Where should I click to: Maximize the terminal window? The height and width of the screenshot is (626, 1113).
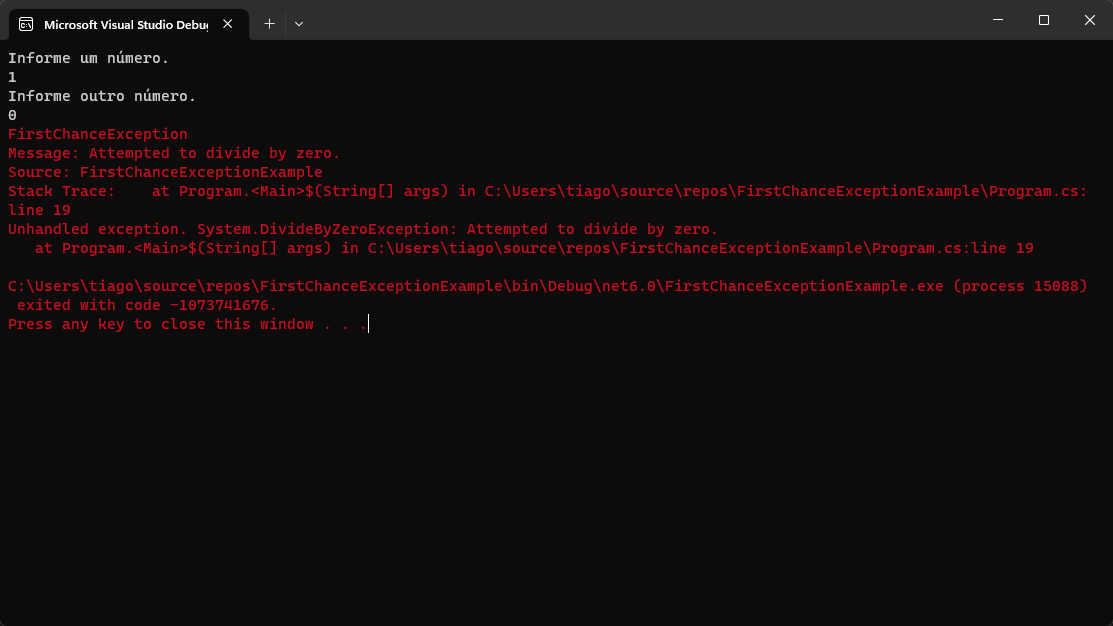[1043, 20]
